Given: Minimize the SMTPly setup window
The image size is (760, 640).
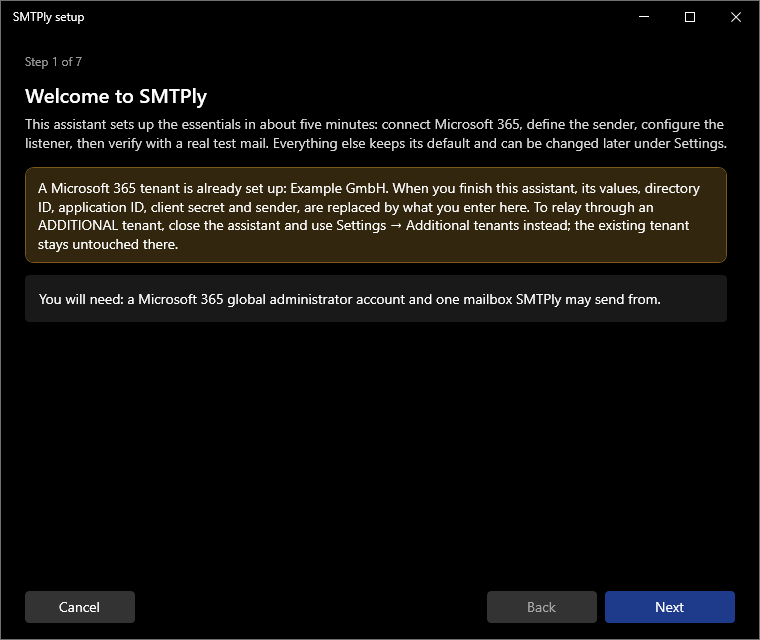Looking at the screenshot, I should coord(644,17).
